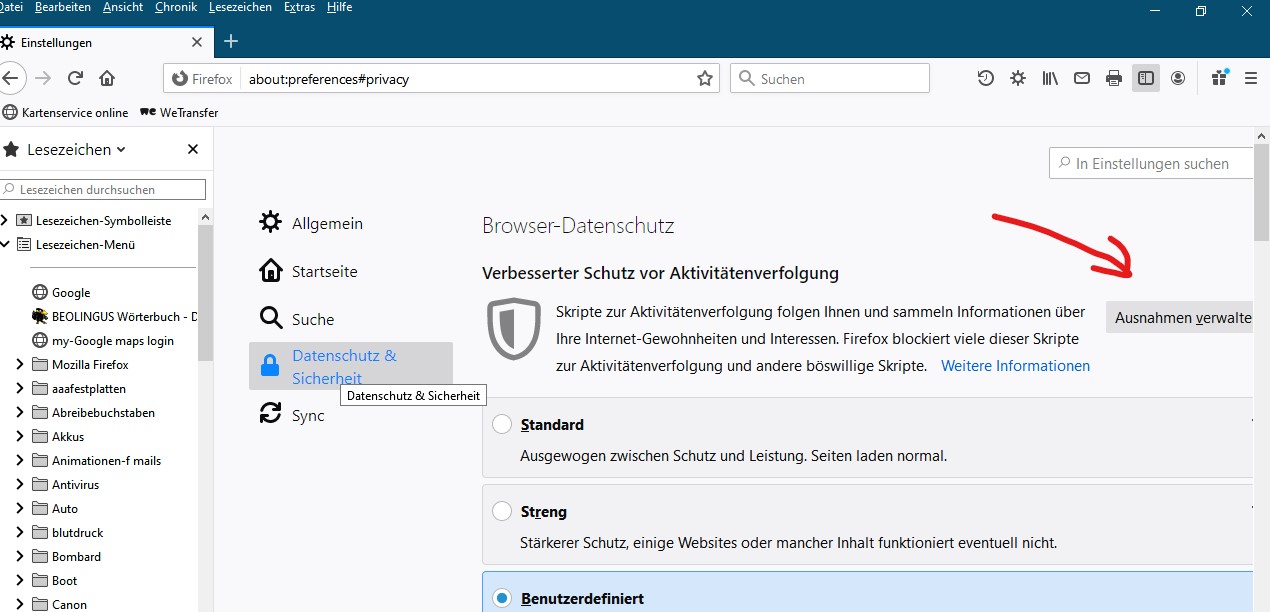This screenshot has width=1270, height=612.
Task: Select the Standard protection radio button
Action: 502,424
